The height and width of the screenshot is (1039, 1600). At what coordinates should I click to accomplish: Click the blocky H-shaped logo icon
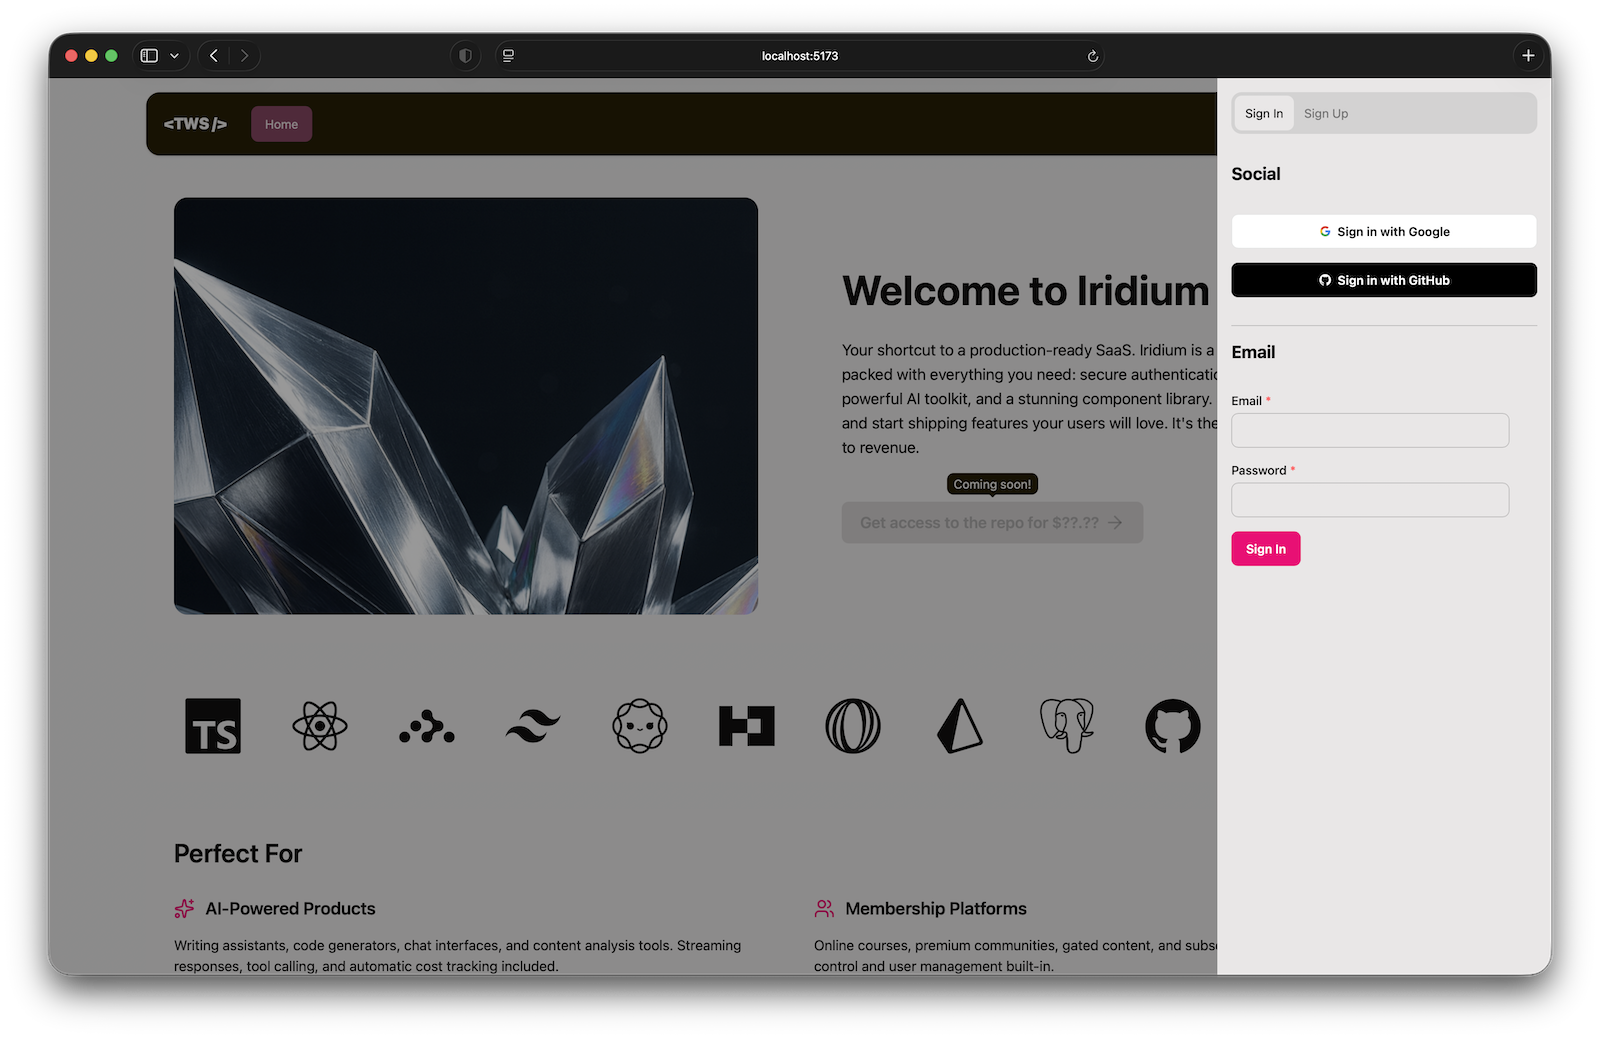point(747,726)
